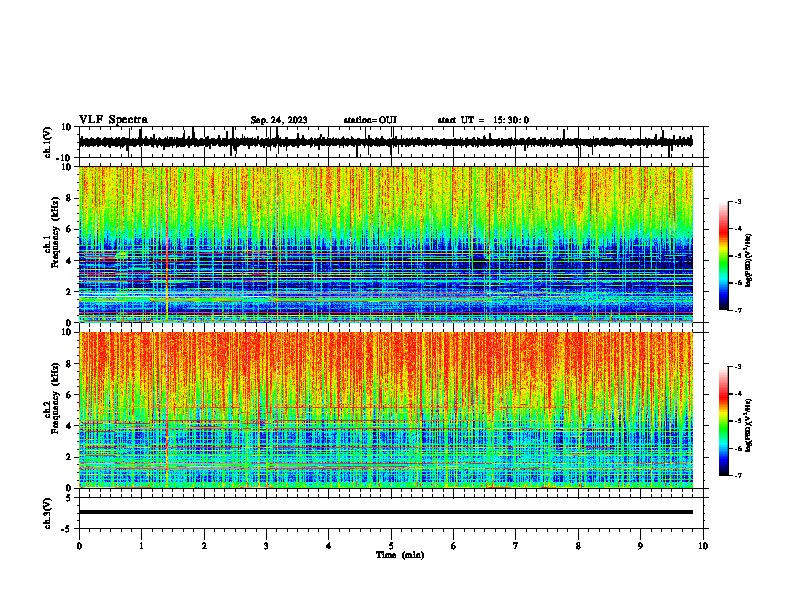This screenshot has width=792, height=612.
Task: Click the ch.2 colorbar 'log(PSD)(V²/Hz)' label
Action: click(749, 425)
